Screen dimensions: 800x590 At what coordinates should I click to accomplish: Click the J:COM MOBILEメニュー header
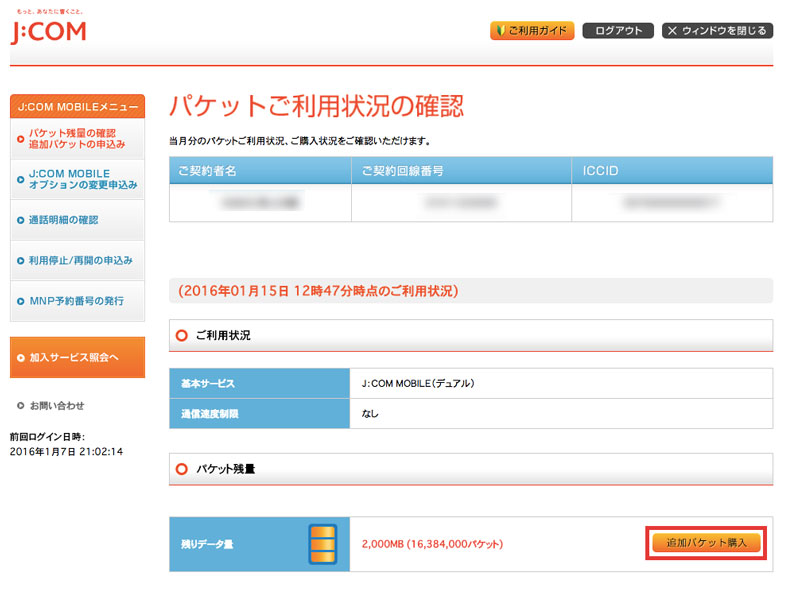click(77, 107)
